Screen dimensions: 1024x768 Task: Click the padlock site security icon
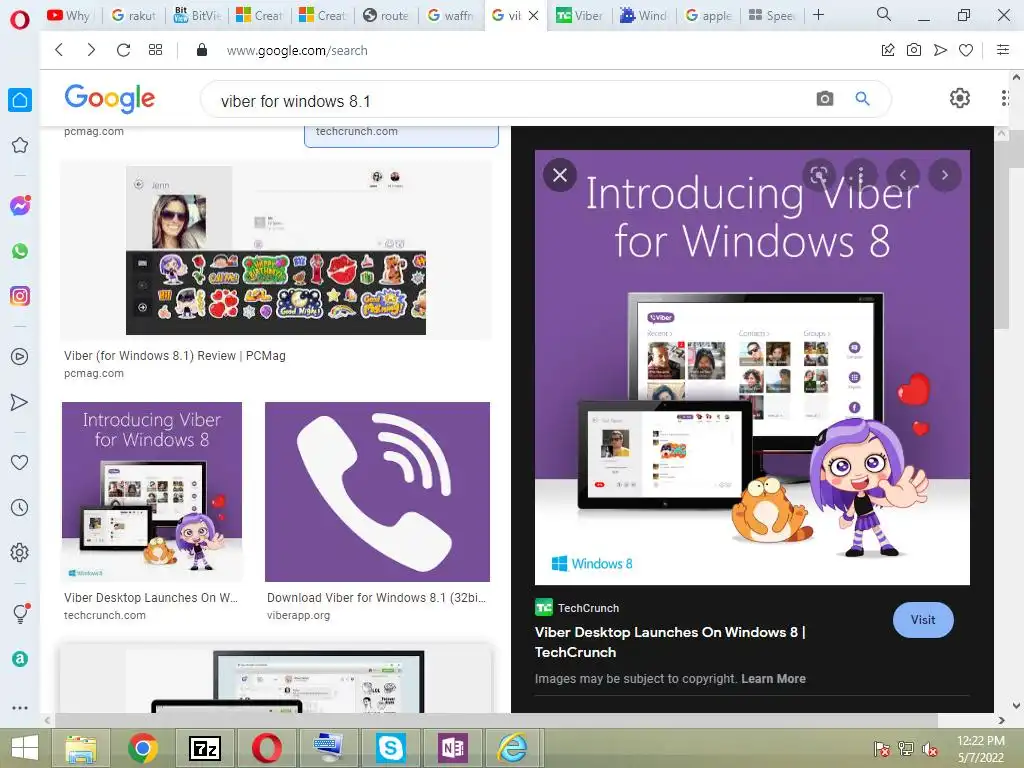[202, 50]
